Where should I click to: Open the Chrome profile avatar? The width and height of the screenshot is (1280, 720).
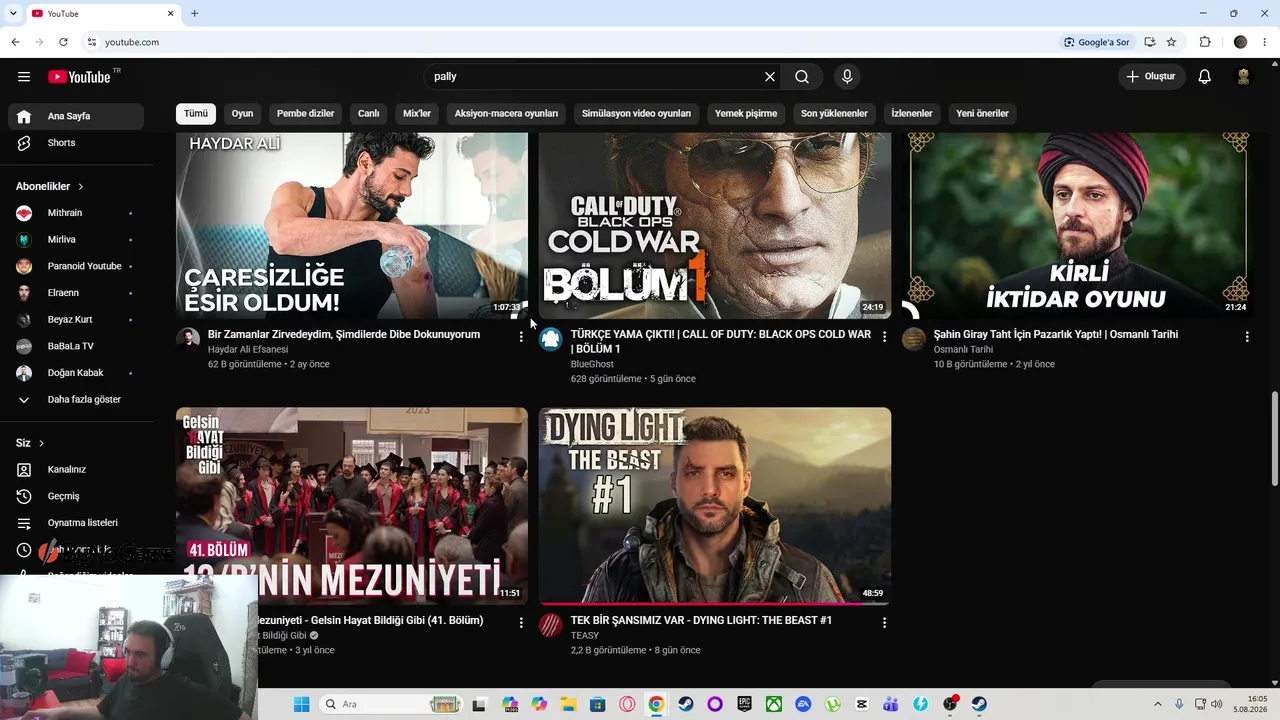(x=1241, y=42)
